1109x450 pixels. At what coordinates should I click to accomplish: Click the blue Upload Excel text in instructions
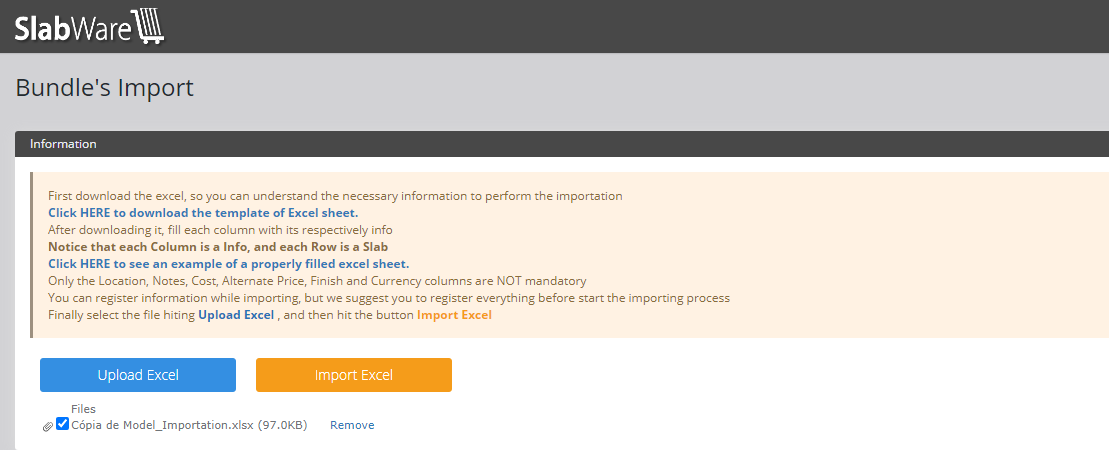tap(236, 315)
